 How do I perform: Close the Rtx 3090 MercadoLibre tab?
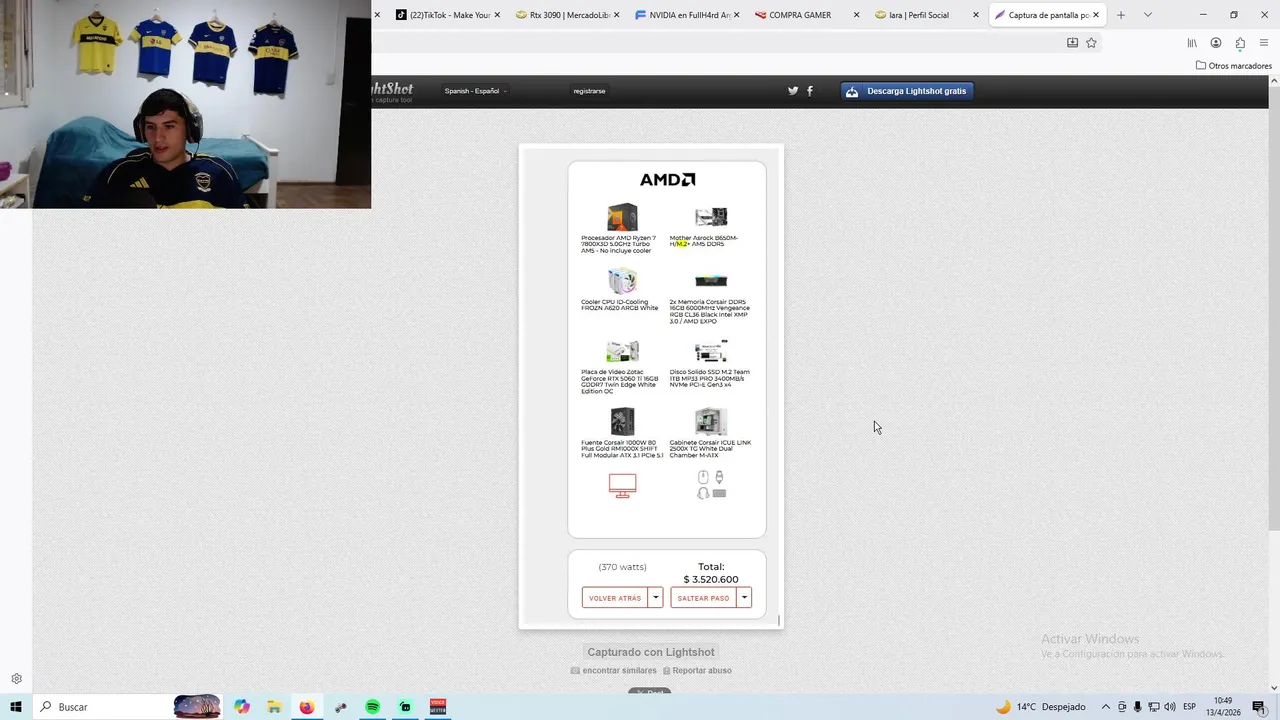pyautogui.click(x=617, y=15)
